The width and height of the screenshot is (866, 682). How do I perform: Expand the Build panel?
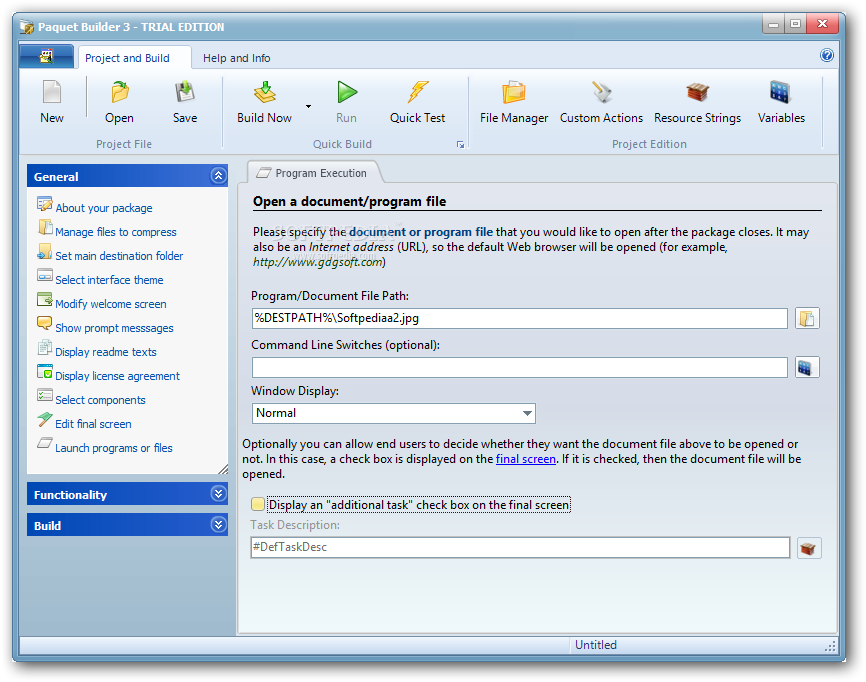tap(218, 525)
